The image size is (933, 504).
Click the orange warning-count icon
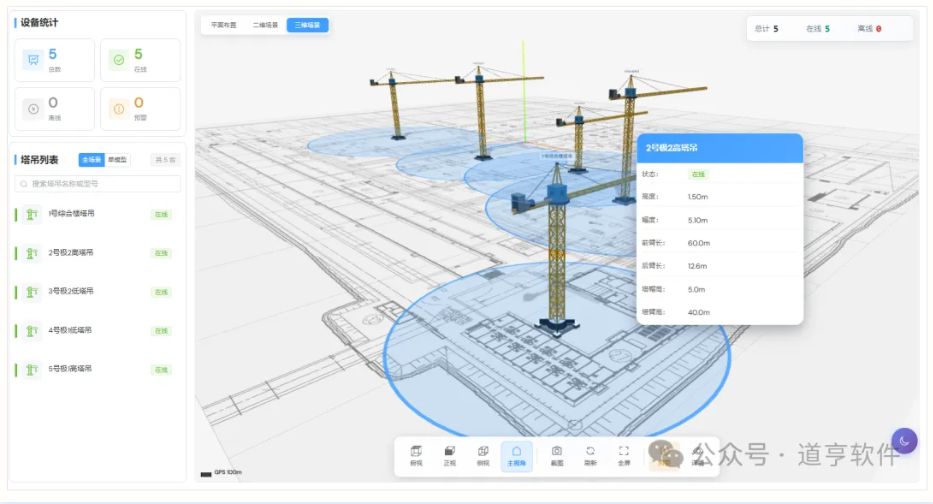(x=118, y=109)
